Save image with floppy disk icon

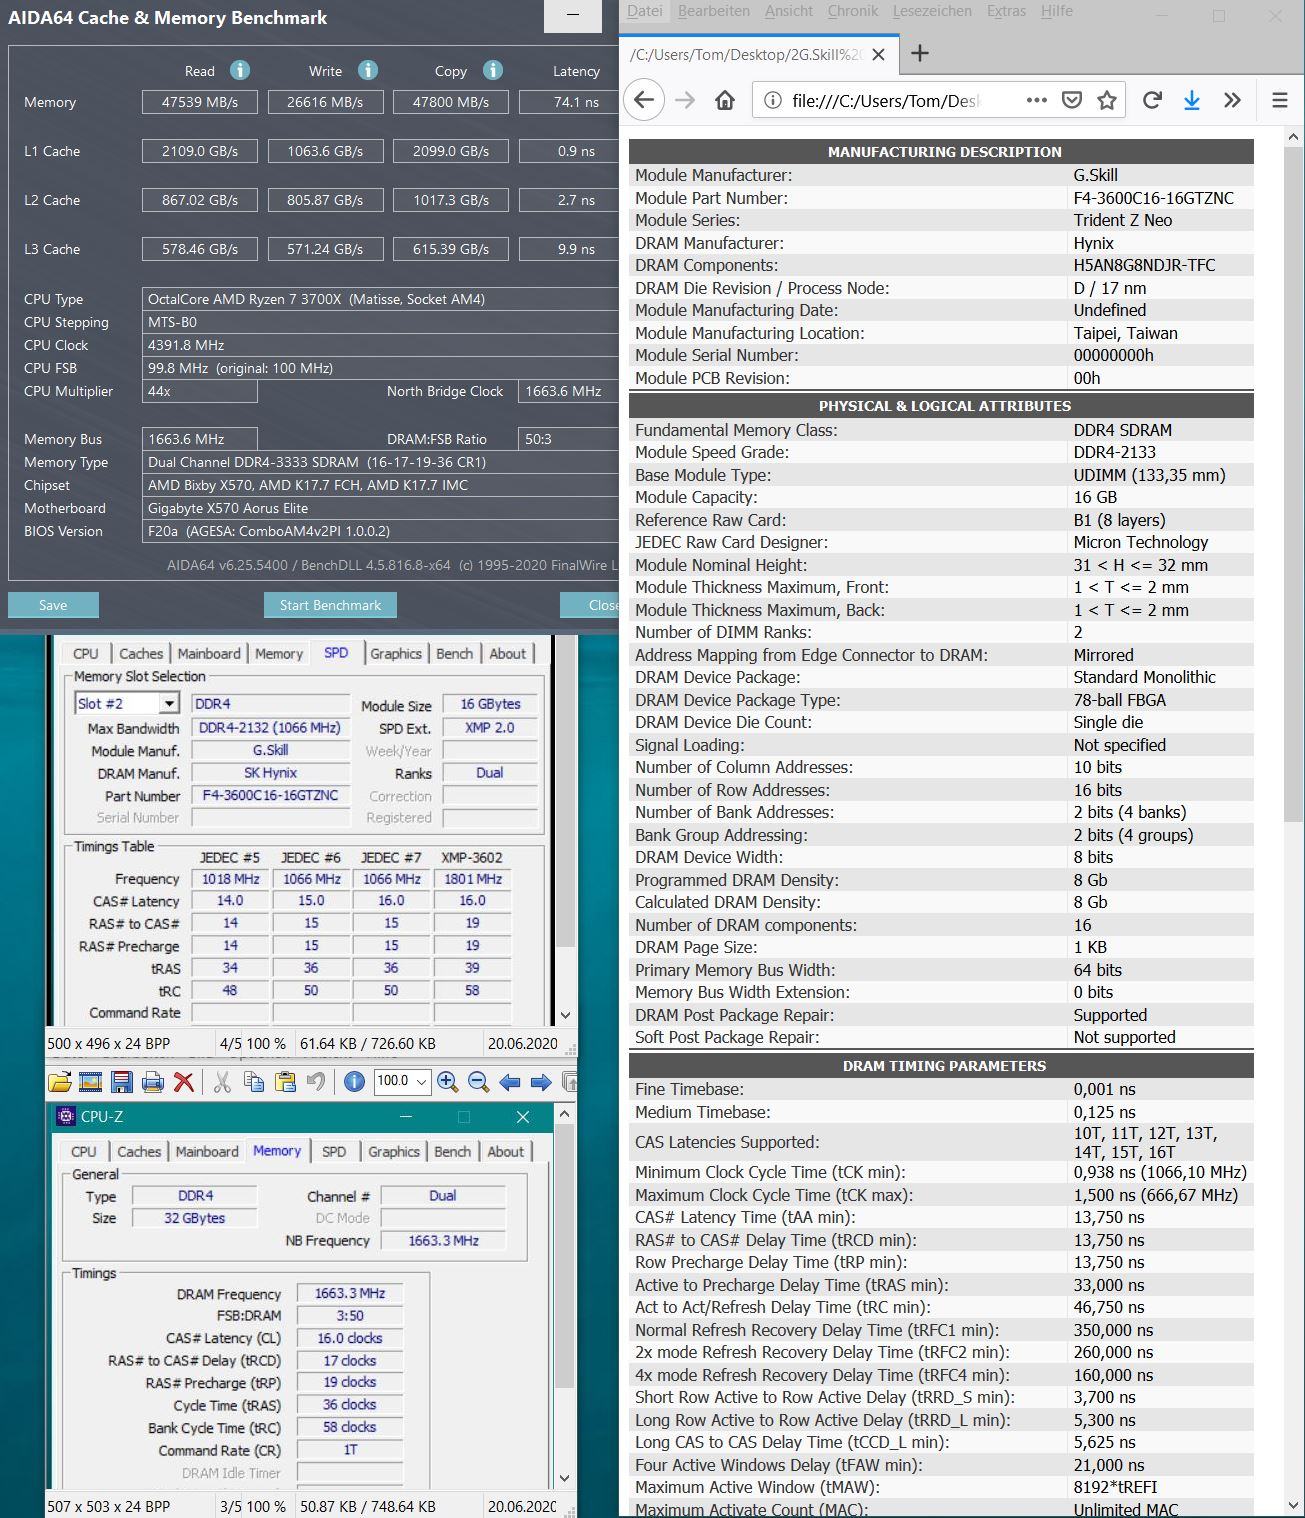pos(121,1081)
